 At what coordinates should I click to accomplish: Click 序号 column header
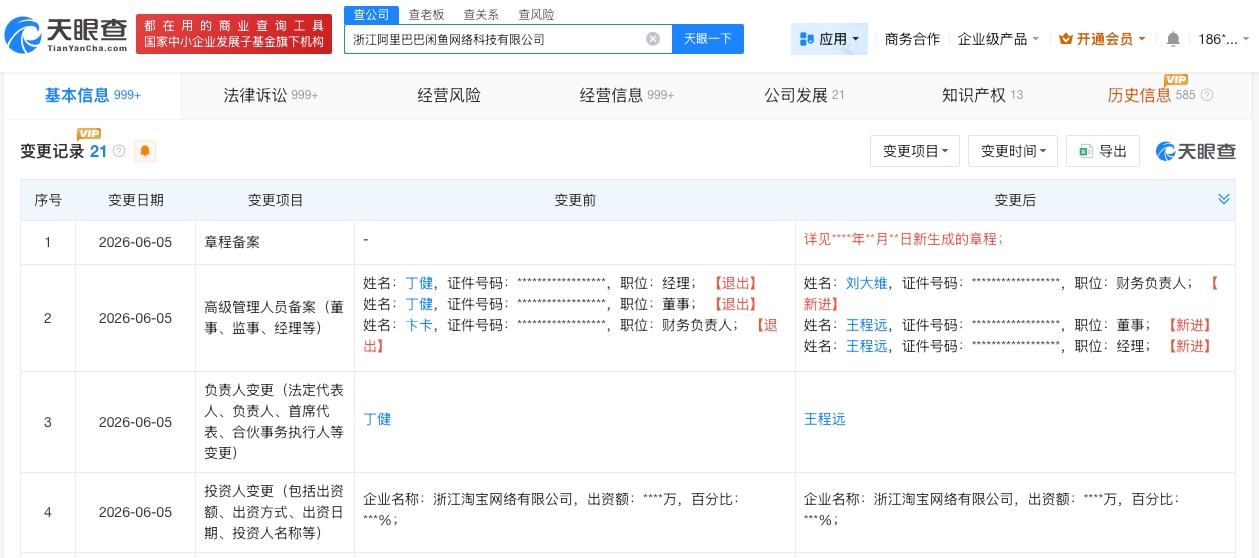(x=48, y=200)
